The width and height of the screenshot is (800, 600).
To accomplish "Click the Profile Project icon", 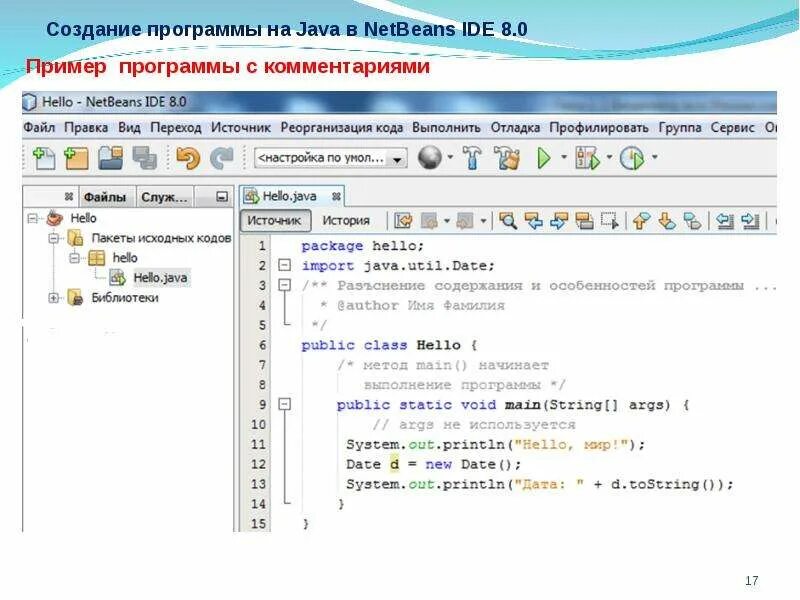I will 632,158.
